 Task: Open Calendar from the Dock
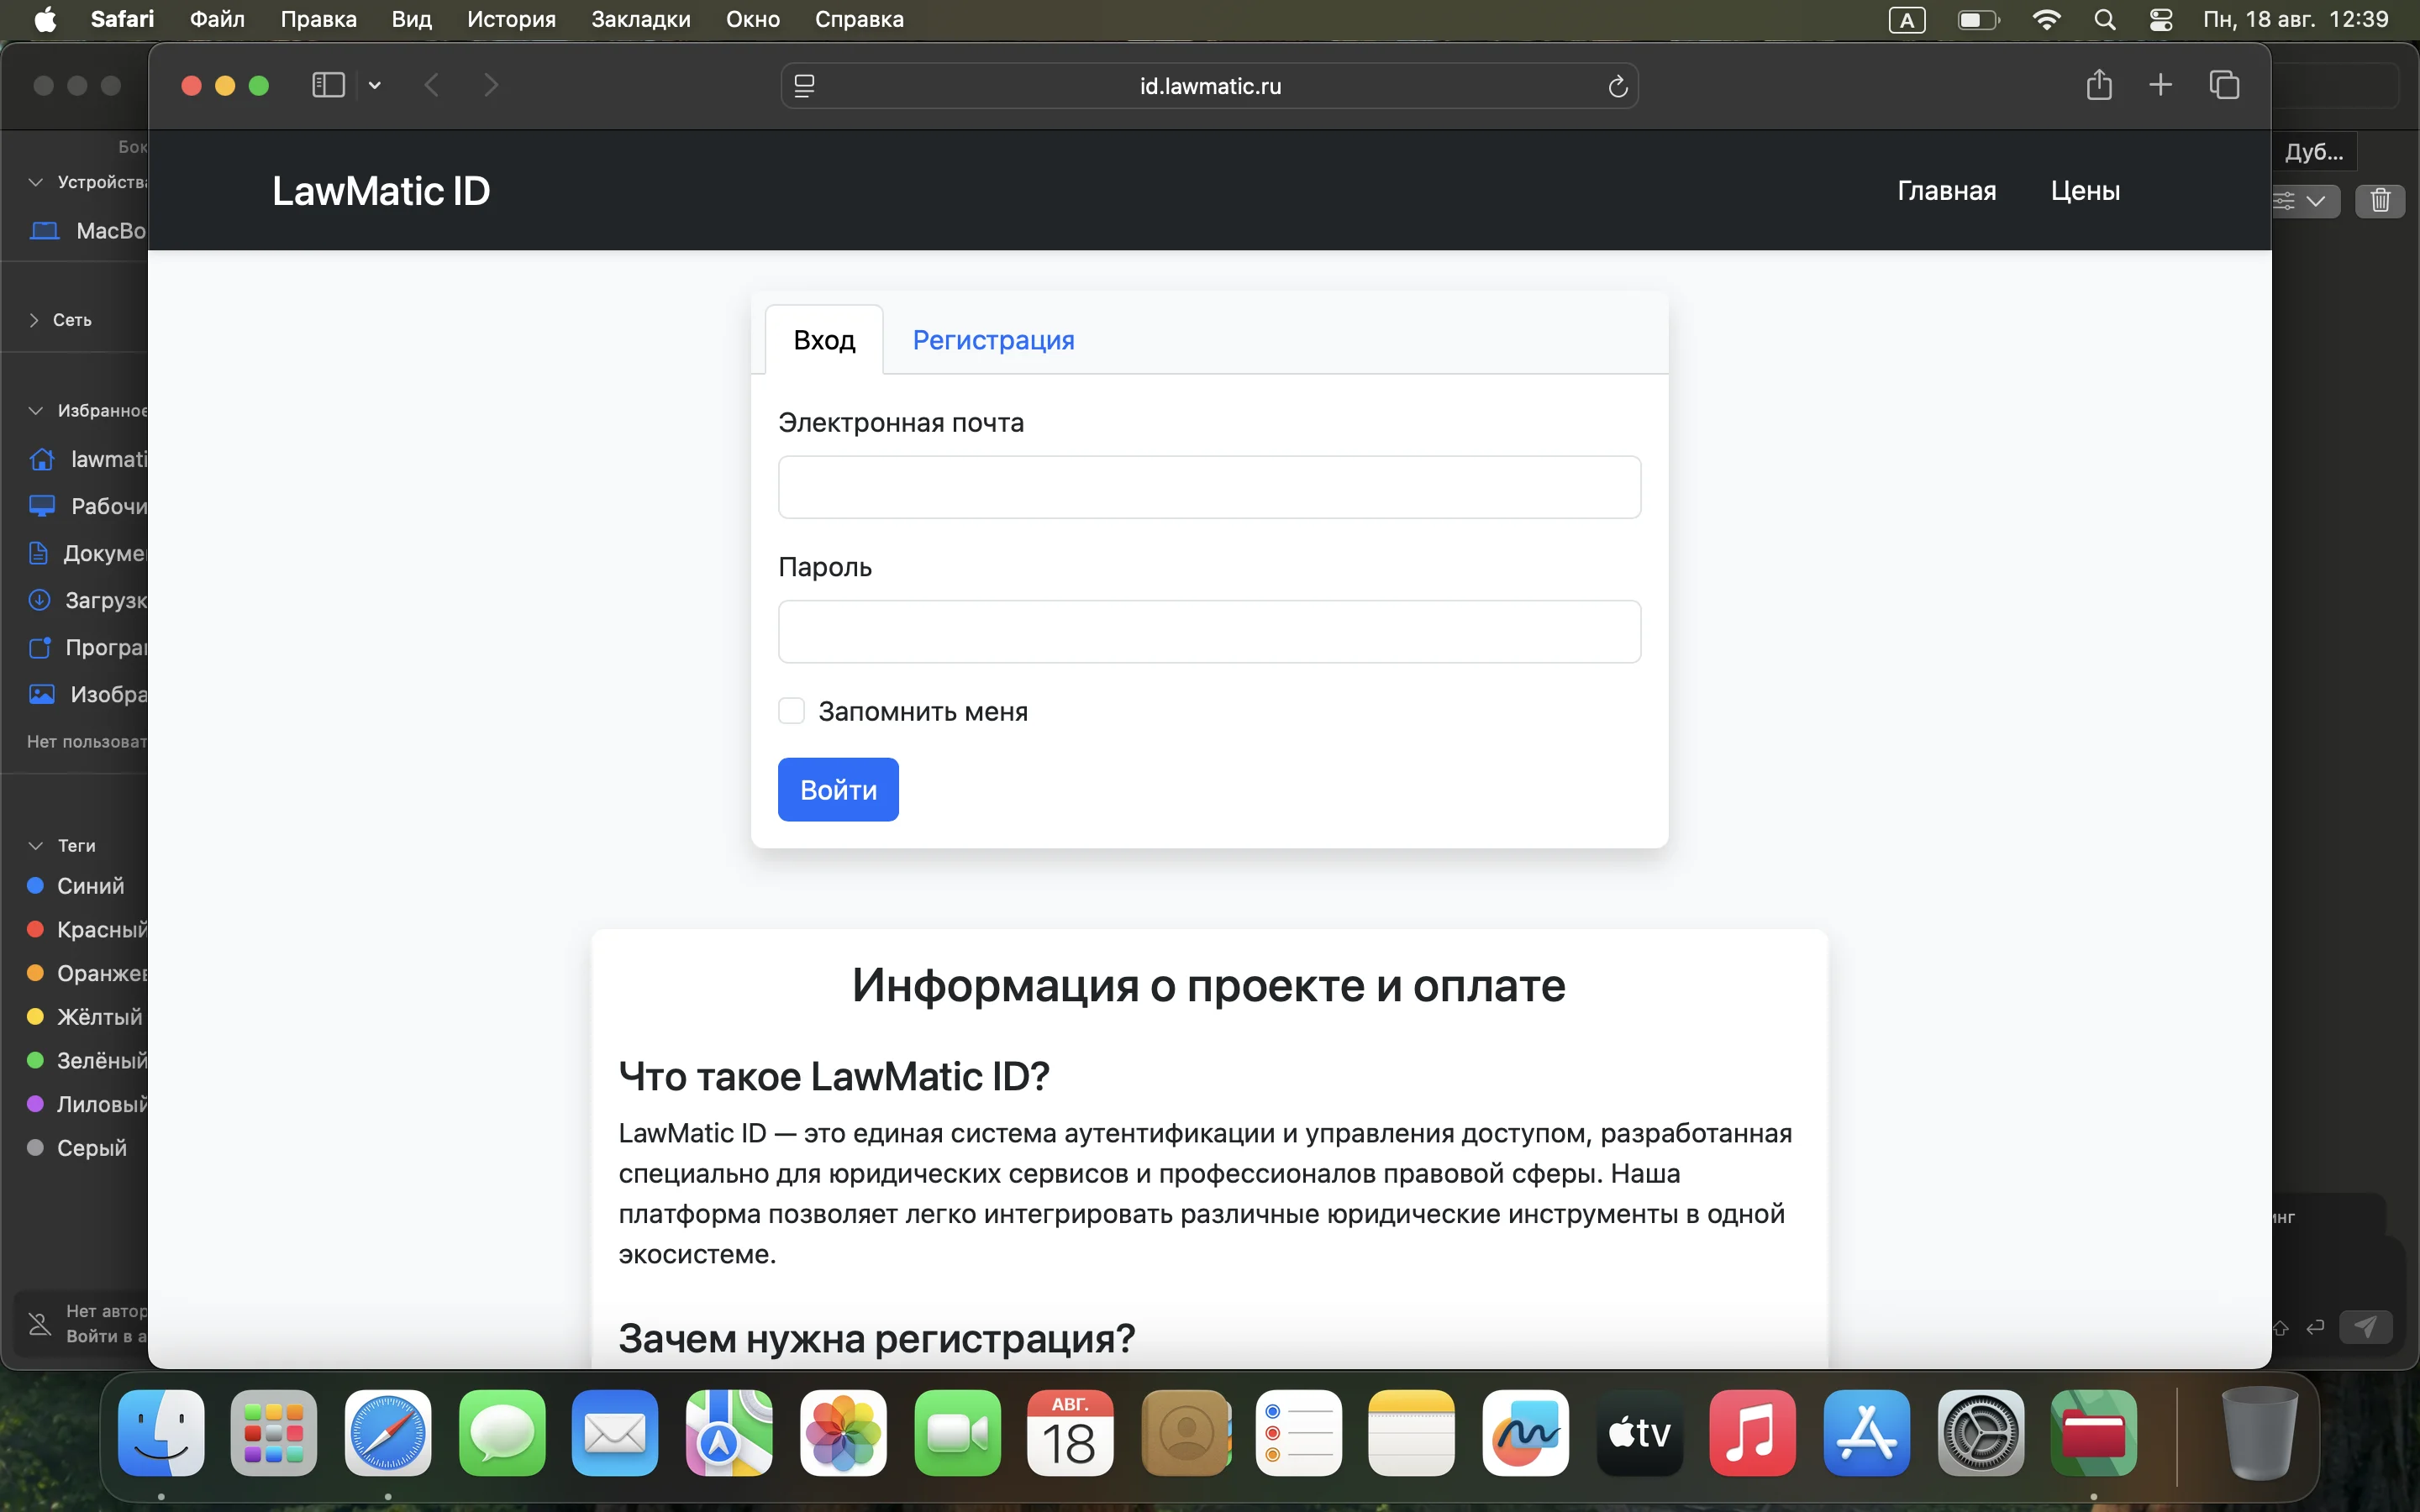click(1070, 1433)
